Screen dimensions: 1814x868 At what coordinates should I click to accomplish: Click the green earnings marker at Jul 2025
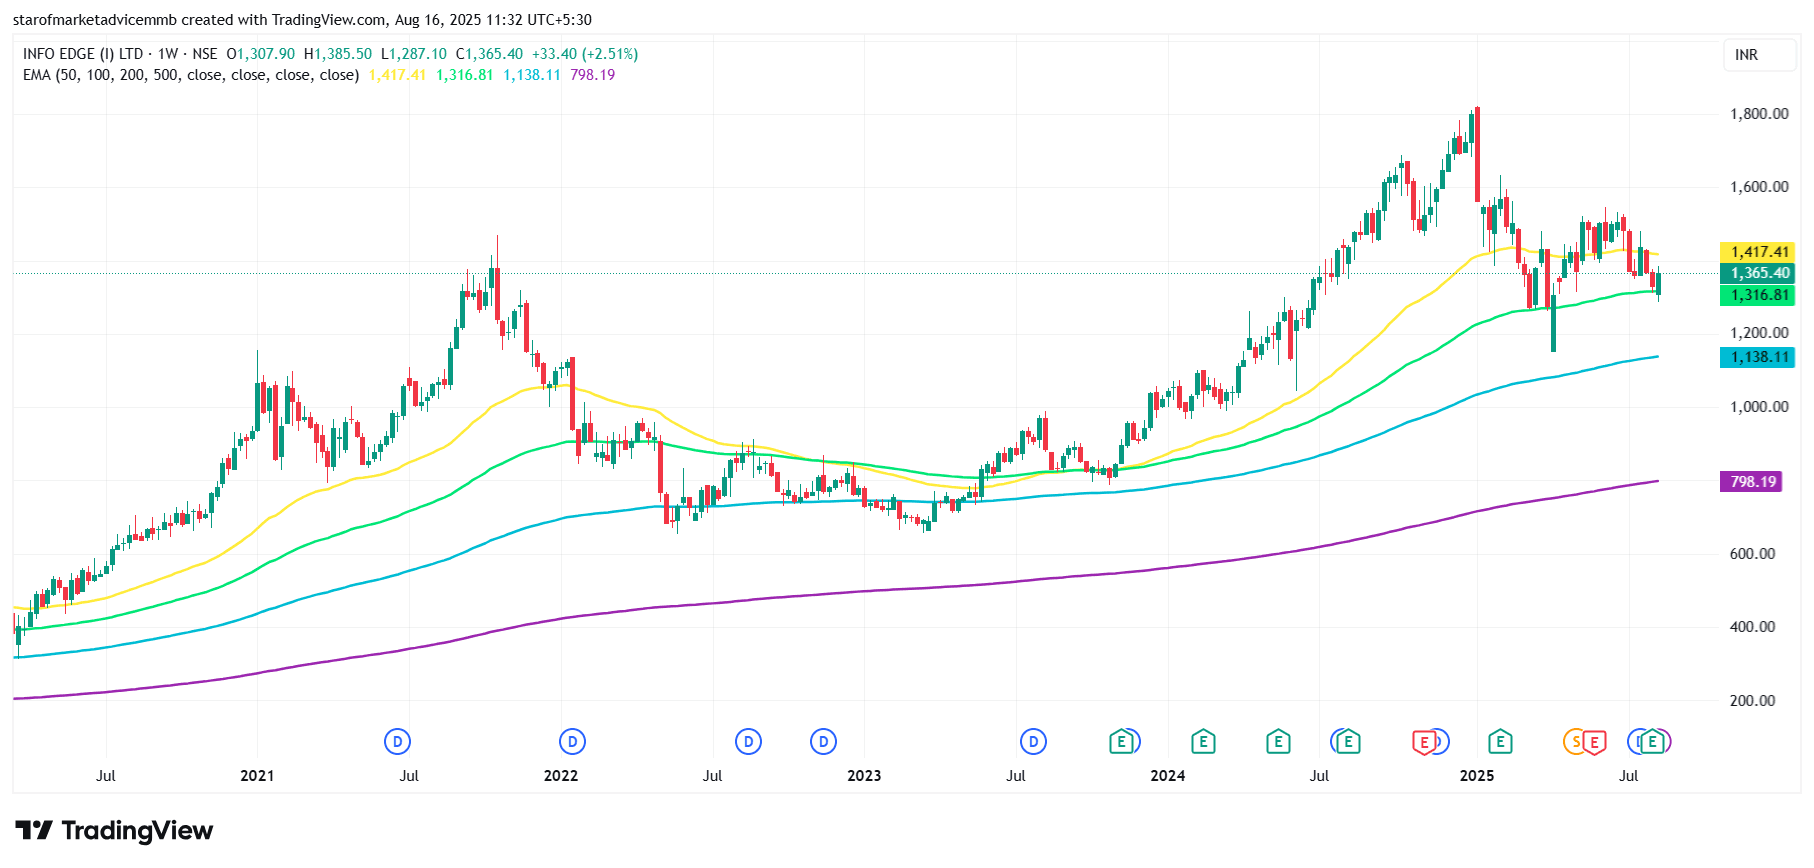pyautogui.click(x=1653, y=742)
